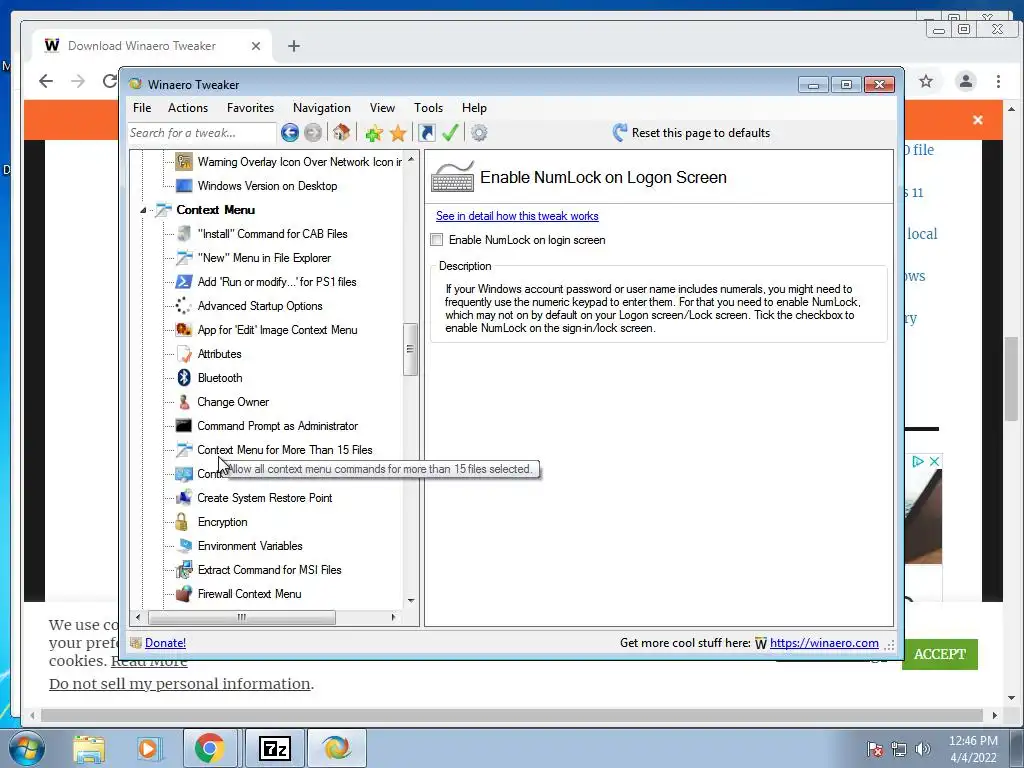Select Advanced Startup Options icon
The height and width of the screenshot is (768, 1024).
pyautogui.click(x=184, y=306)
